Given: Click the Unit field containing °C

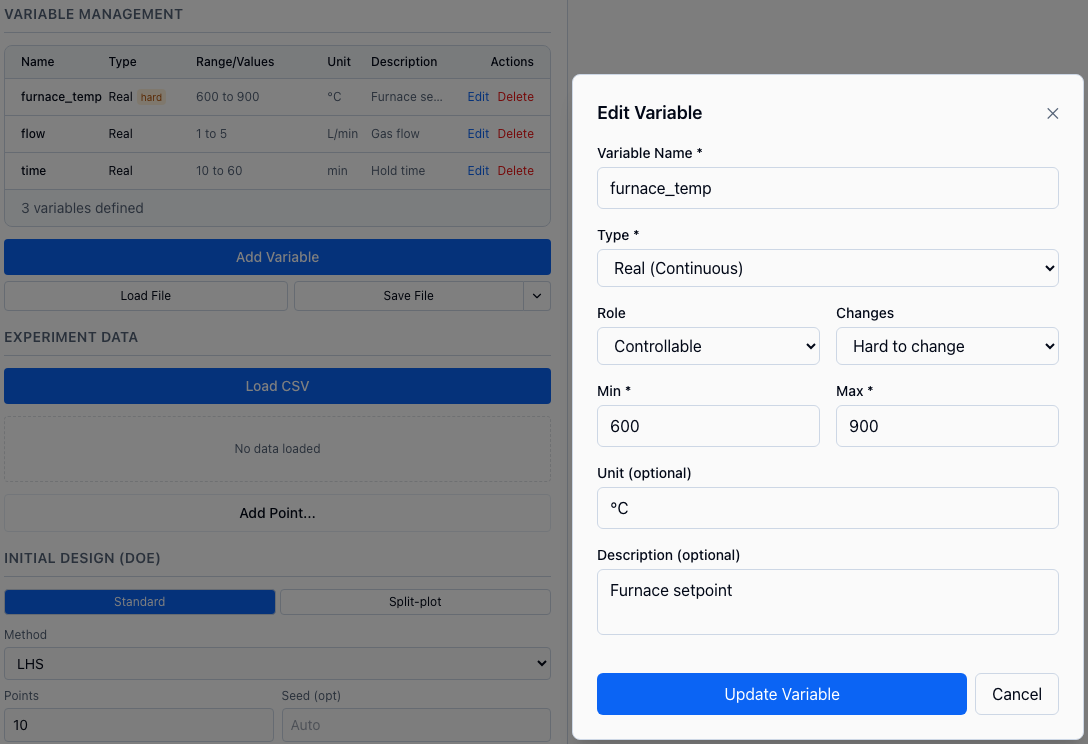Looking at the screenshot, I should [827, 508].
